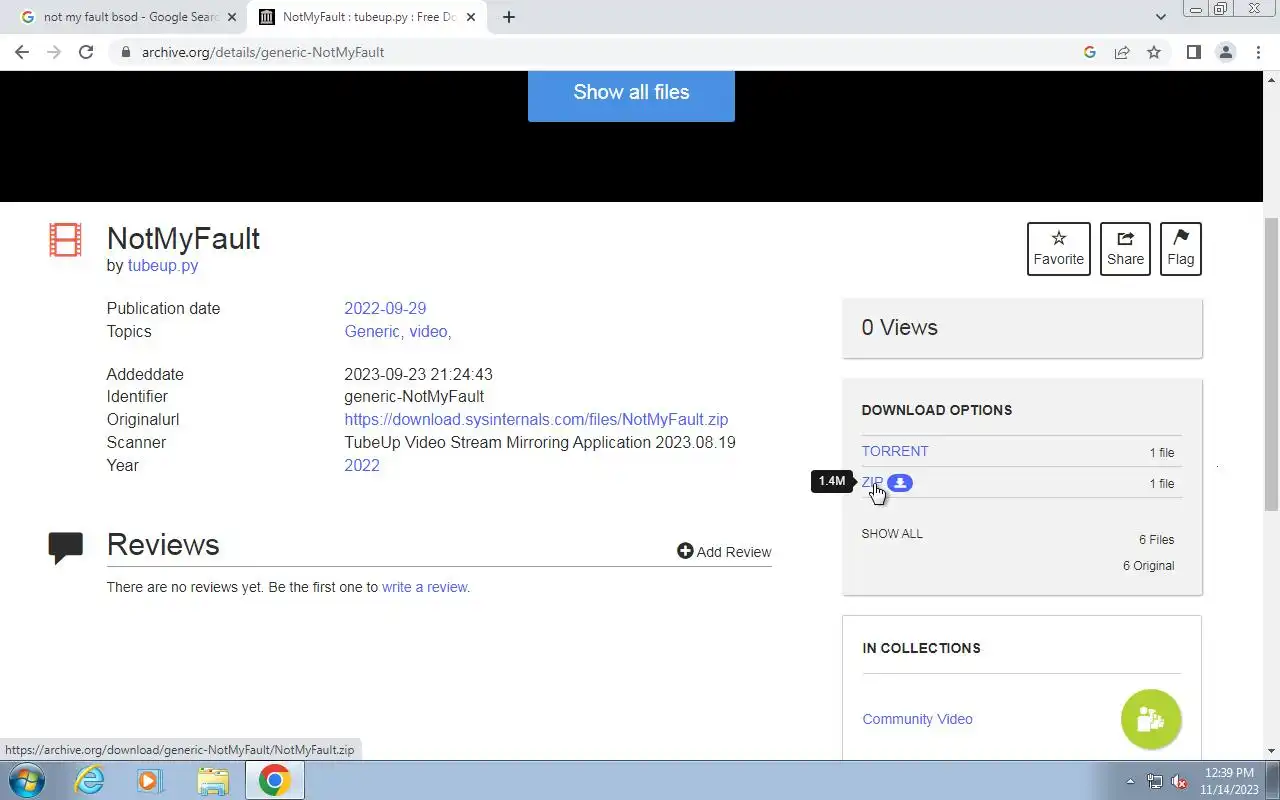Image resolution: width=1280 pixels, height=800 pixels.
Task: Click the muted volume tray icon
Action: pyautogui.click(x=1180, y=781)
